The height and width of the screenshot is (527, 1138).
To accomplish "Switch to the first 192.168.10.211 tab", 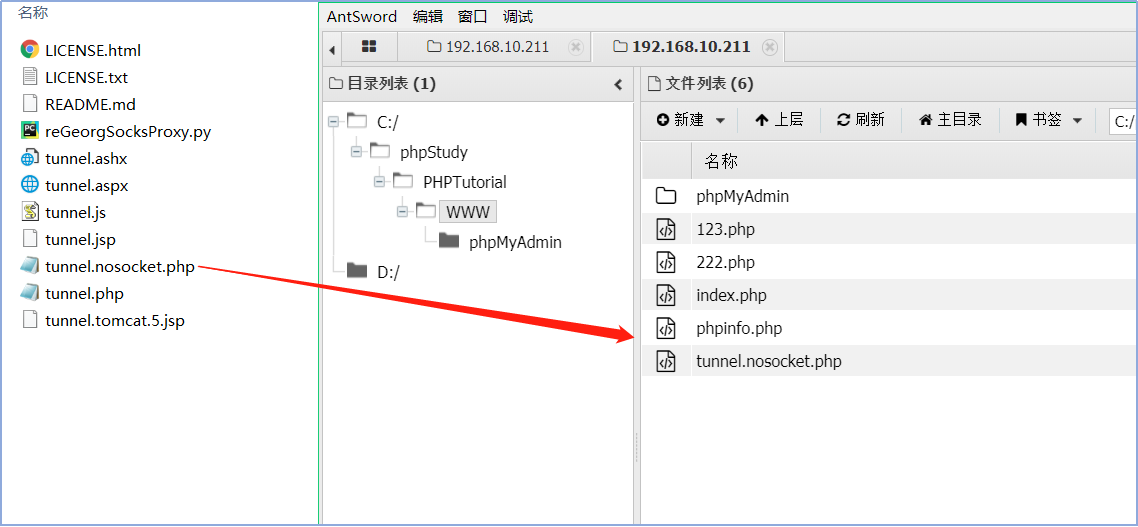I will point(494,47).
